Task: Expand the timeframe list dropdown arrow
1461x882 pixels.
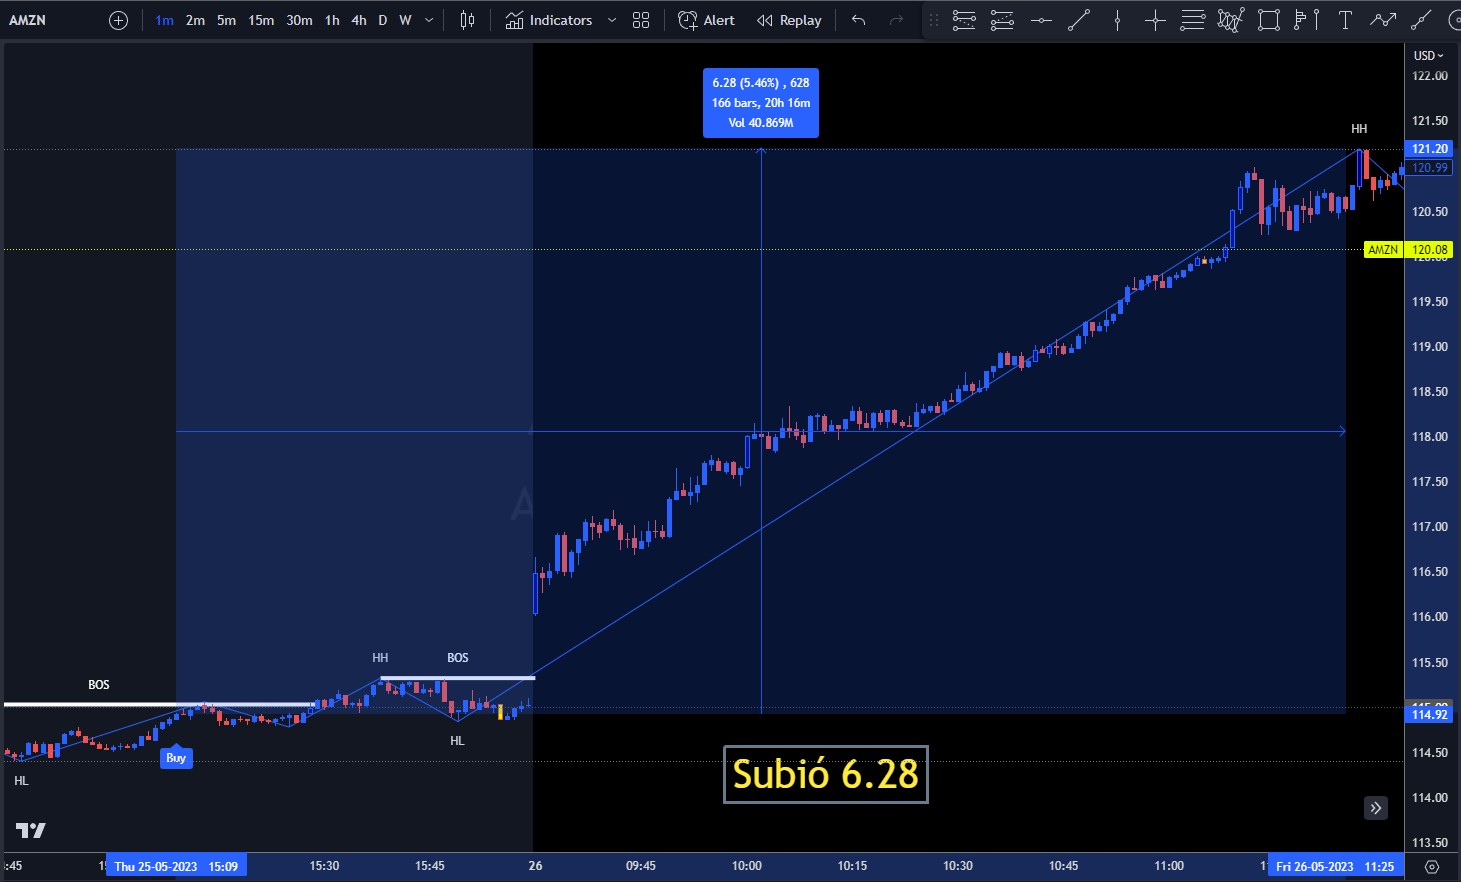Action: pyautogui.click(x=429, y=20)
